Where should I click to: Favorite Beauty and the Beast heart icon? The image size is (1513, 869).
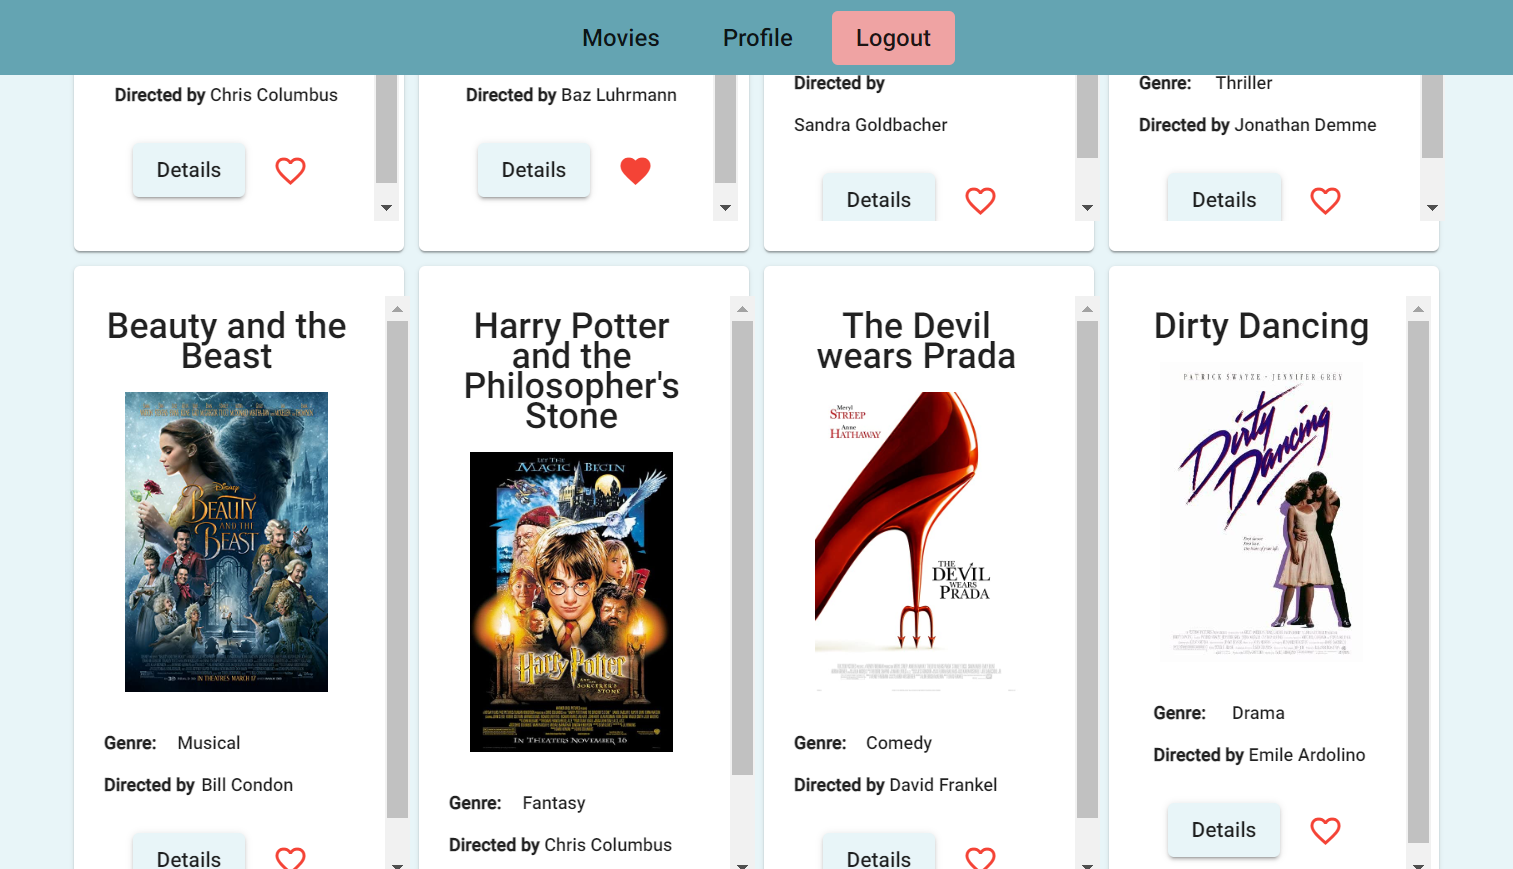tap(290, 858)
